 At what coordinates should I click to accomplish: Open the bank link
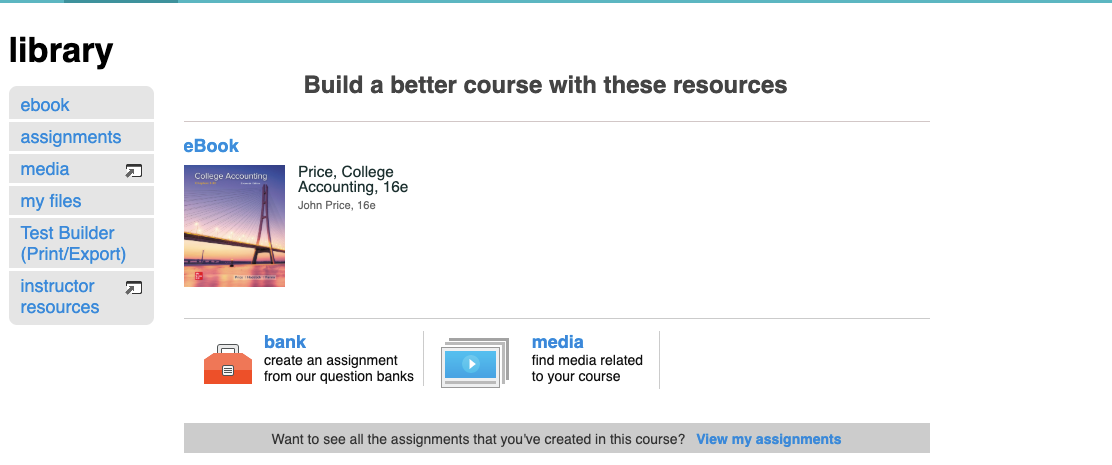click(x=285, y=342)
